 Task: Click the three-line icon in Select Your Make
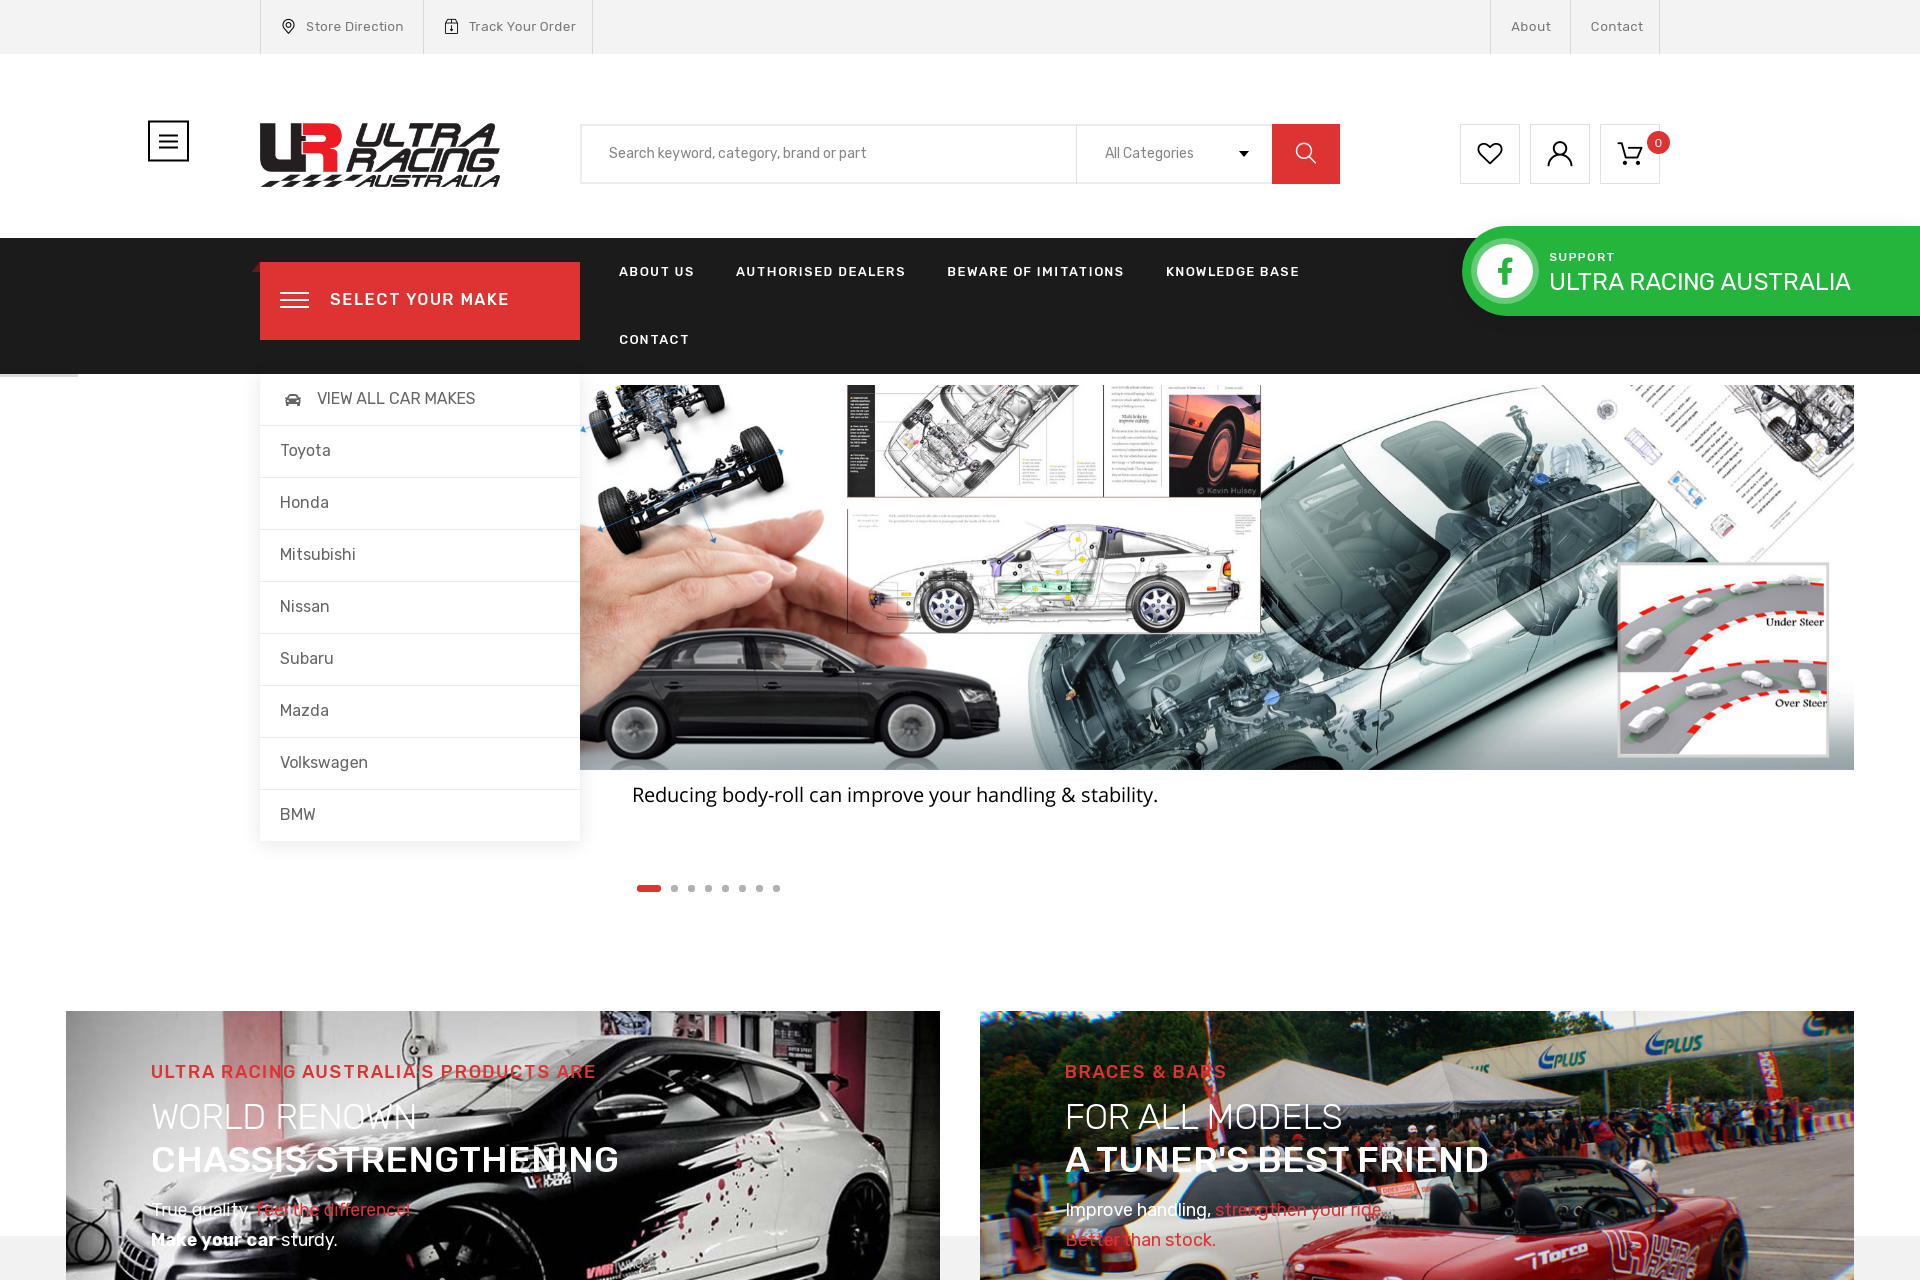click(x=294, y=300)
